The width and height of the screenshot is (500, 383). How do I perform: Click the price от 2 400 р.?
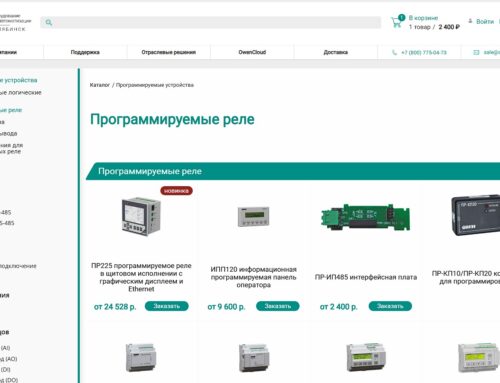click(x=338, y=307)
